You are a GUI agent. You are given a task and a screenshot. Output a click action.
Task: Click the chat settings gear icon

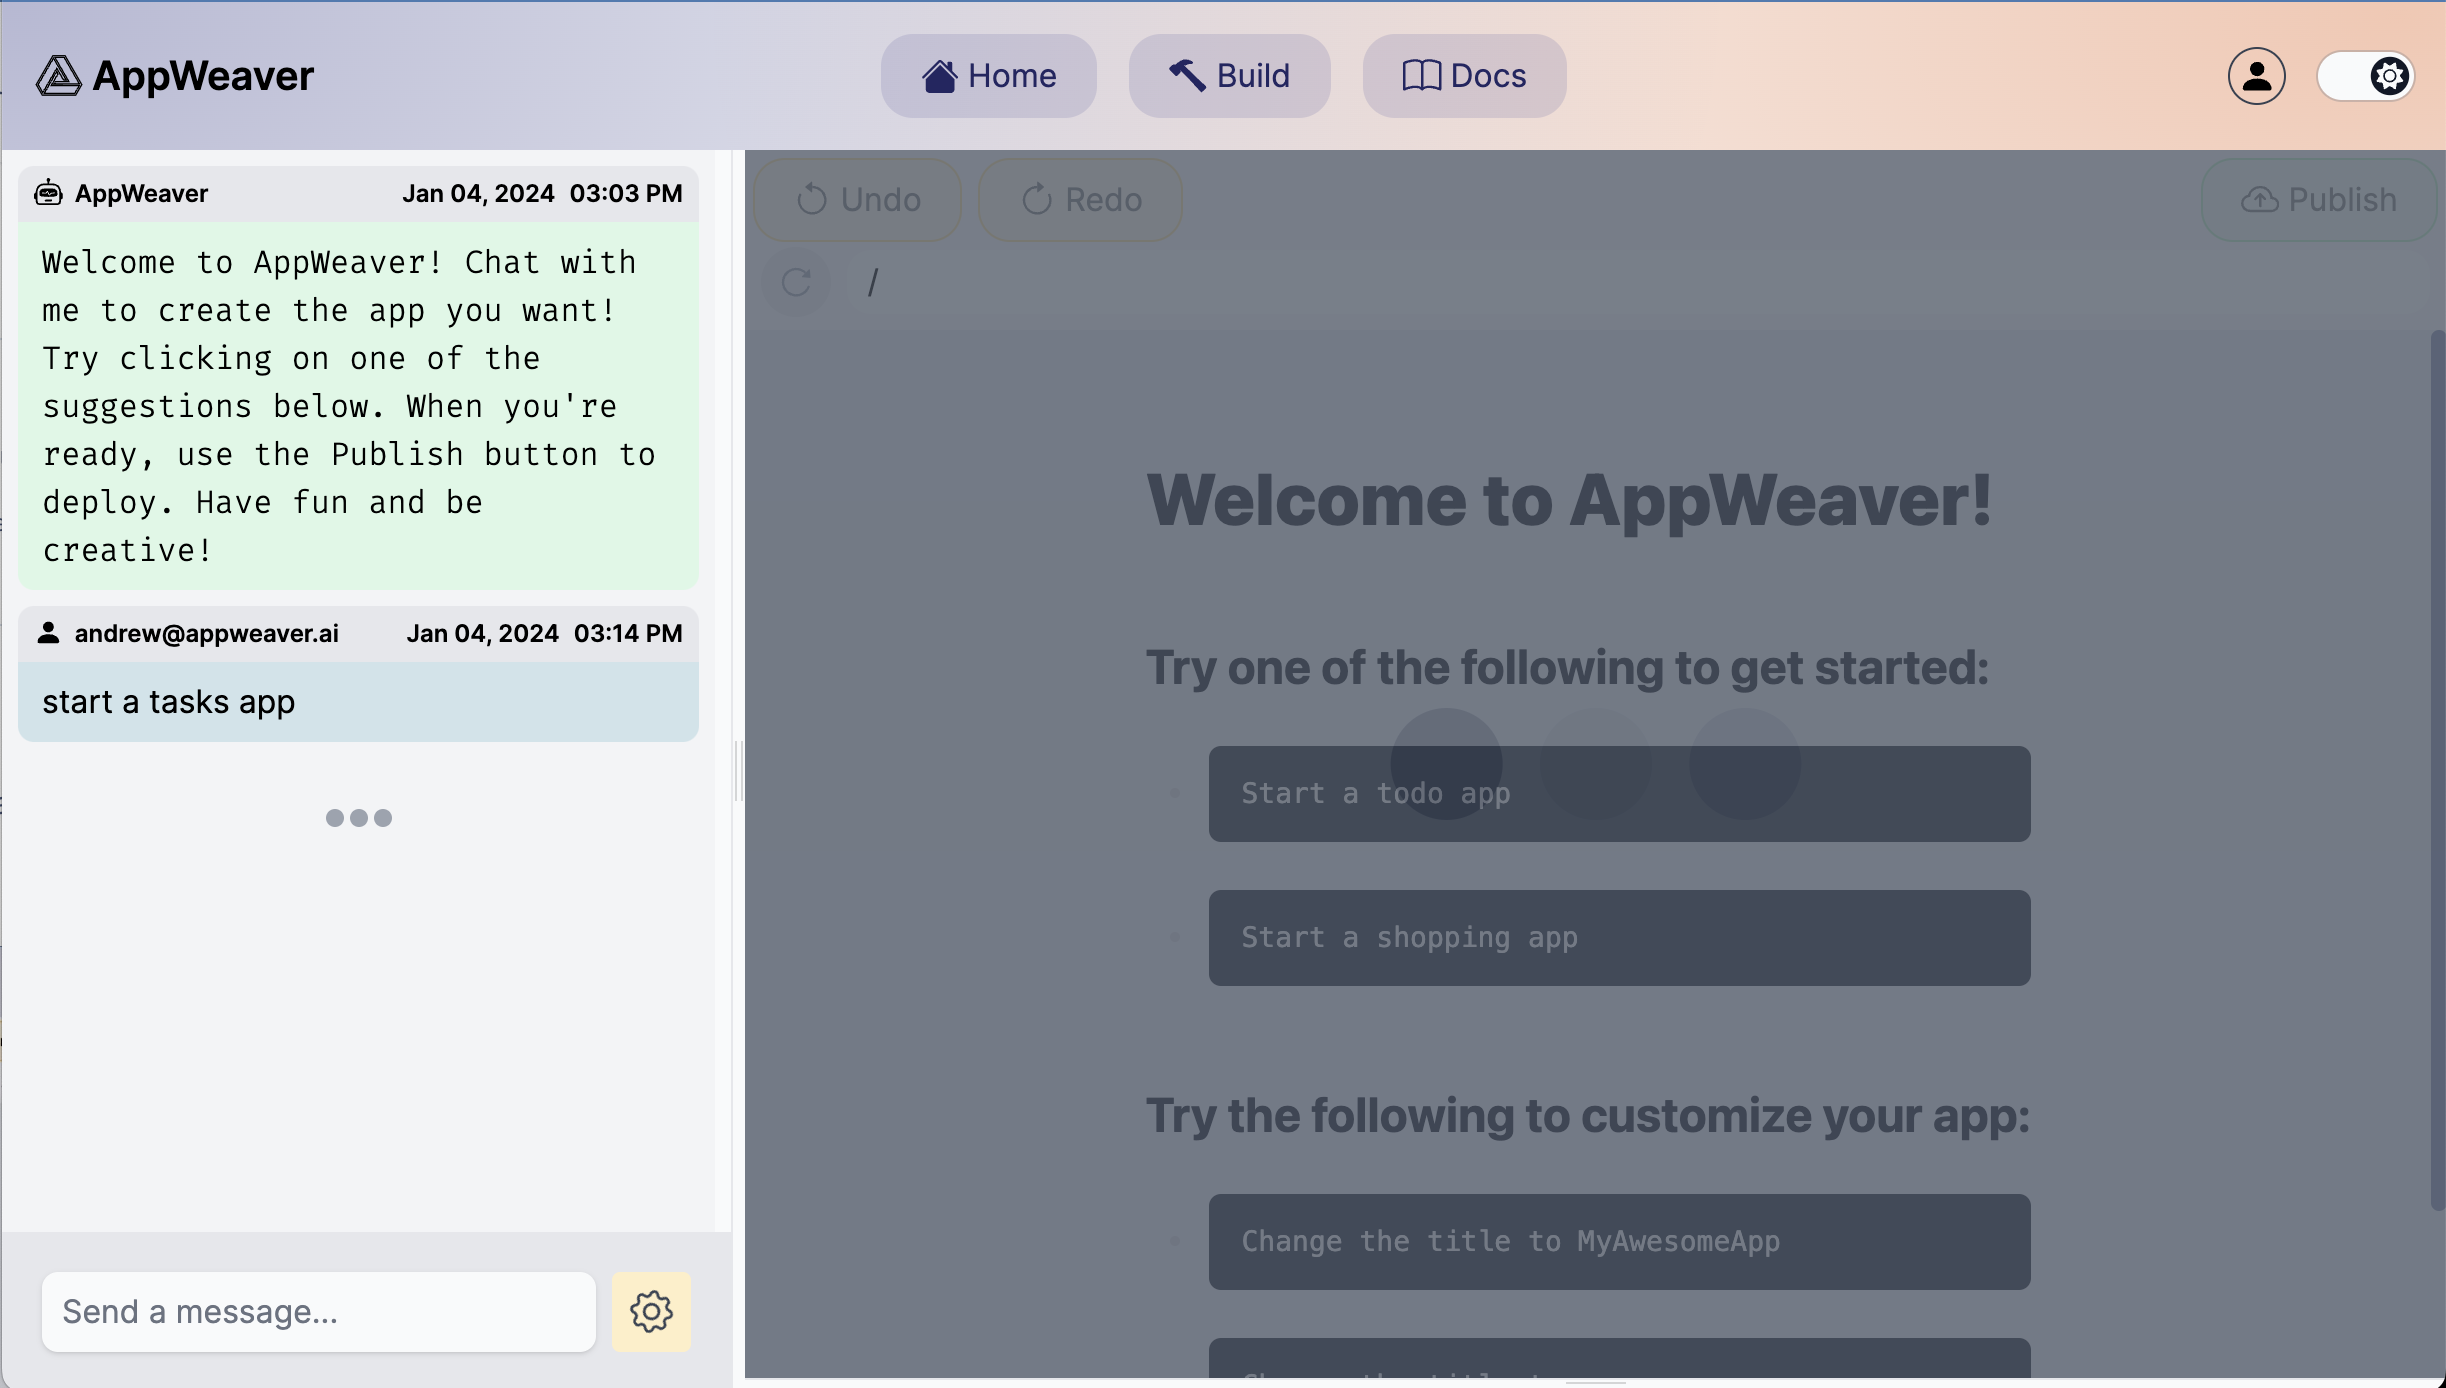coord(651,1311)
